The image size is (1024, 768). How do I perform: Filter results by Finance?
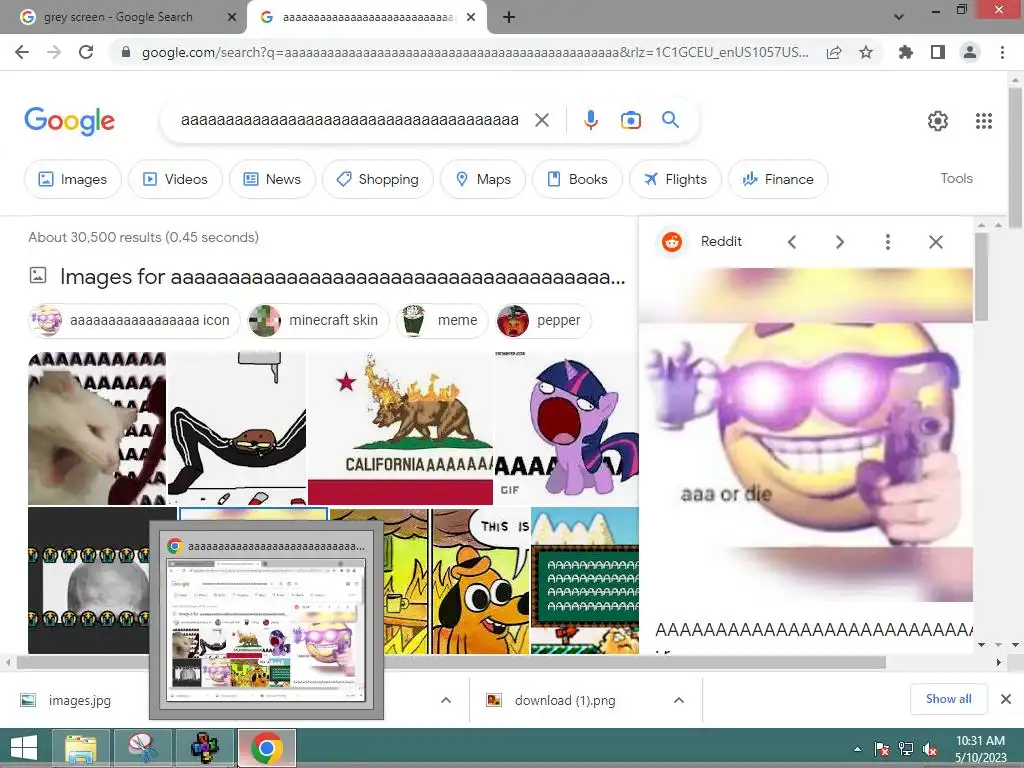pyautogui.click(x=778, y=179)
